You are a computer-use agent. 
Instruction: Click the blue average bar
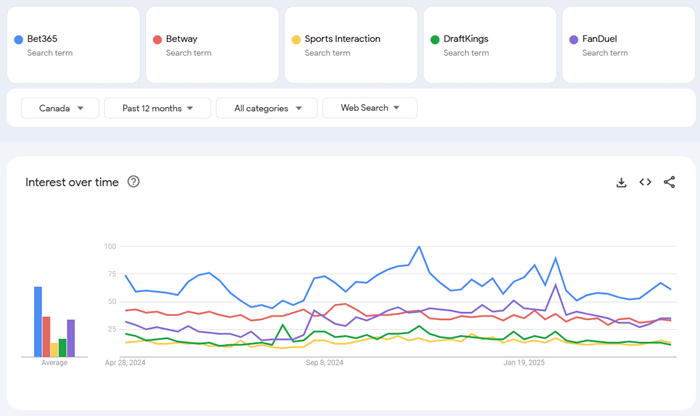pyautogui.click(x=38, y=322)
